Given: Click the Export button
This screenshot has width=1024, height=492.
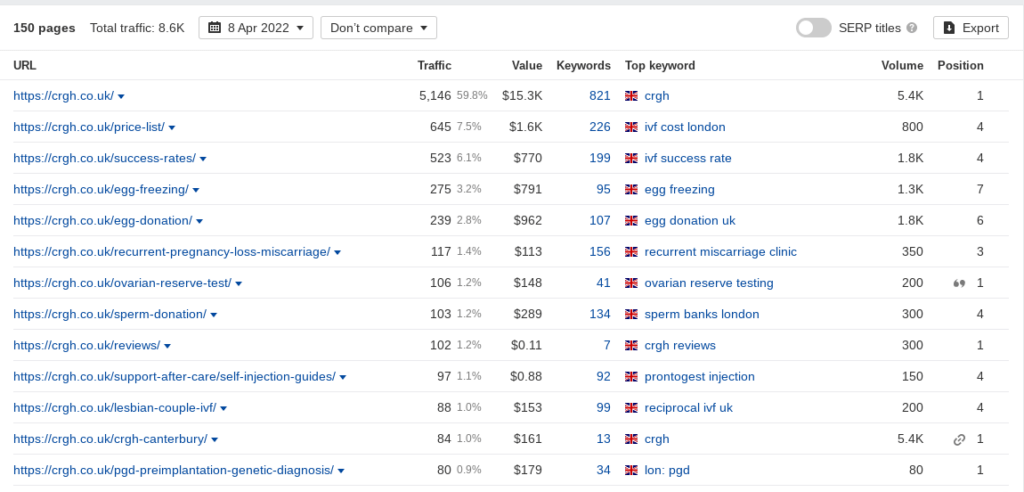Looking at the screenshot, I should (970, 28).
